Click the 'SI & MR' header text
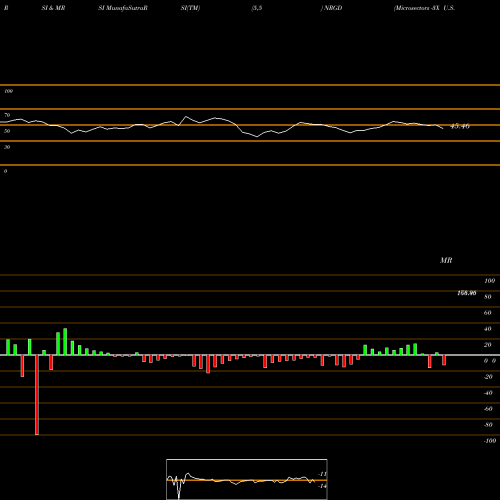The height and width of the screenshot is (500, 500). coord(53,8)
